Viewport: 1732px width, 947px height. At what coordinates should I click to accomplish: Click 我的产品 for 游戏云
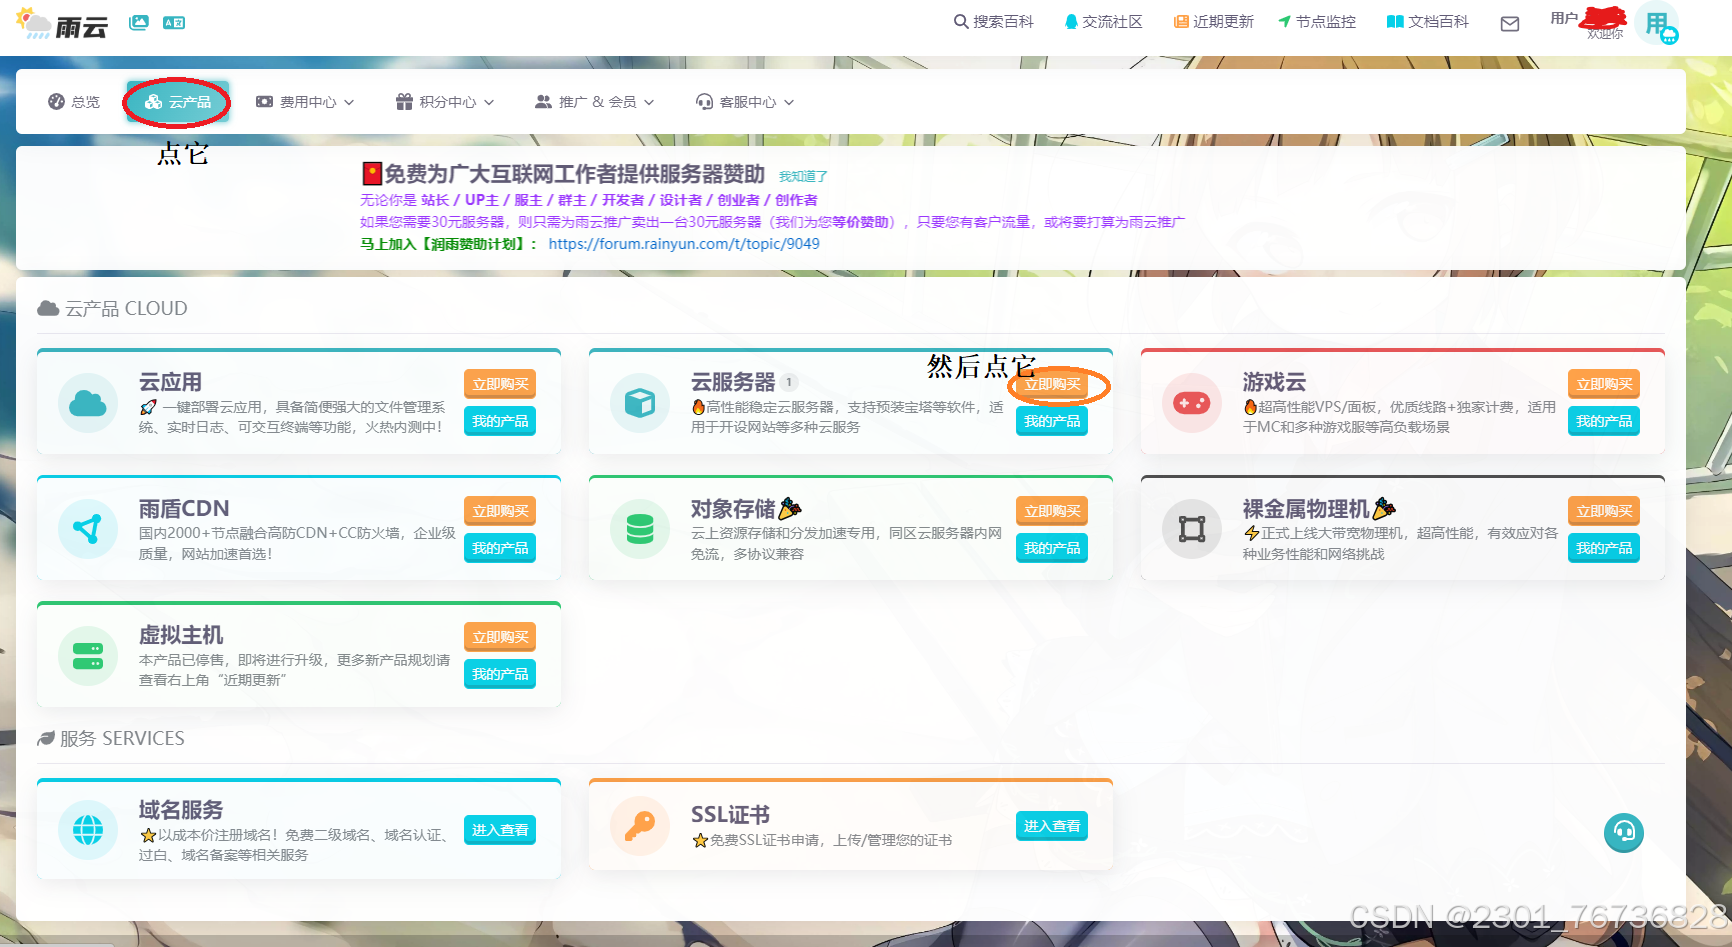pos(1604,421)
